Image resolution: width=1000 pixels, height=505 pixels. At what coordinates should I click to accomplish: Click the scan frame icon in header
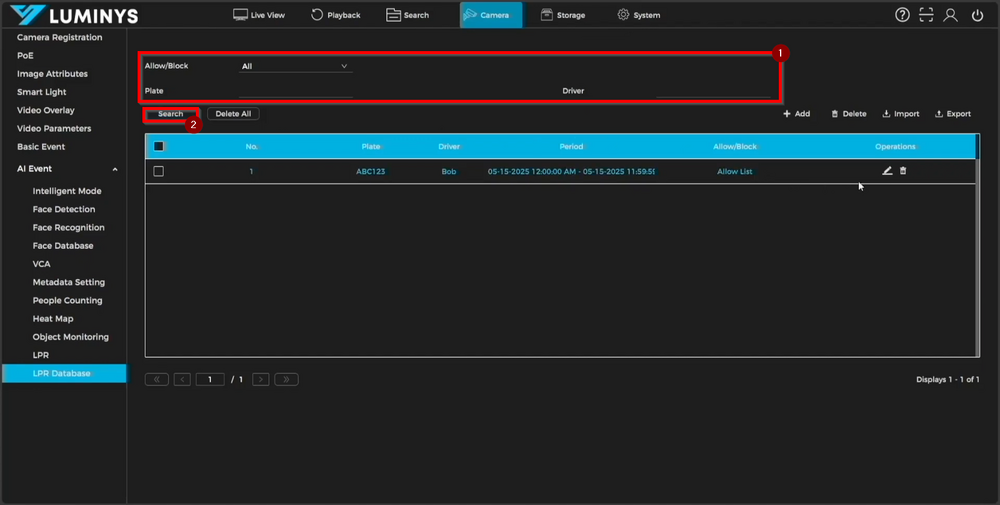[x=927, y=15]
